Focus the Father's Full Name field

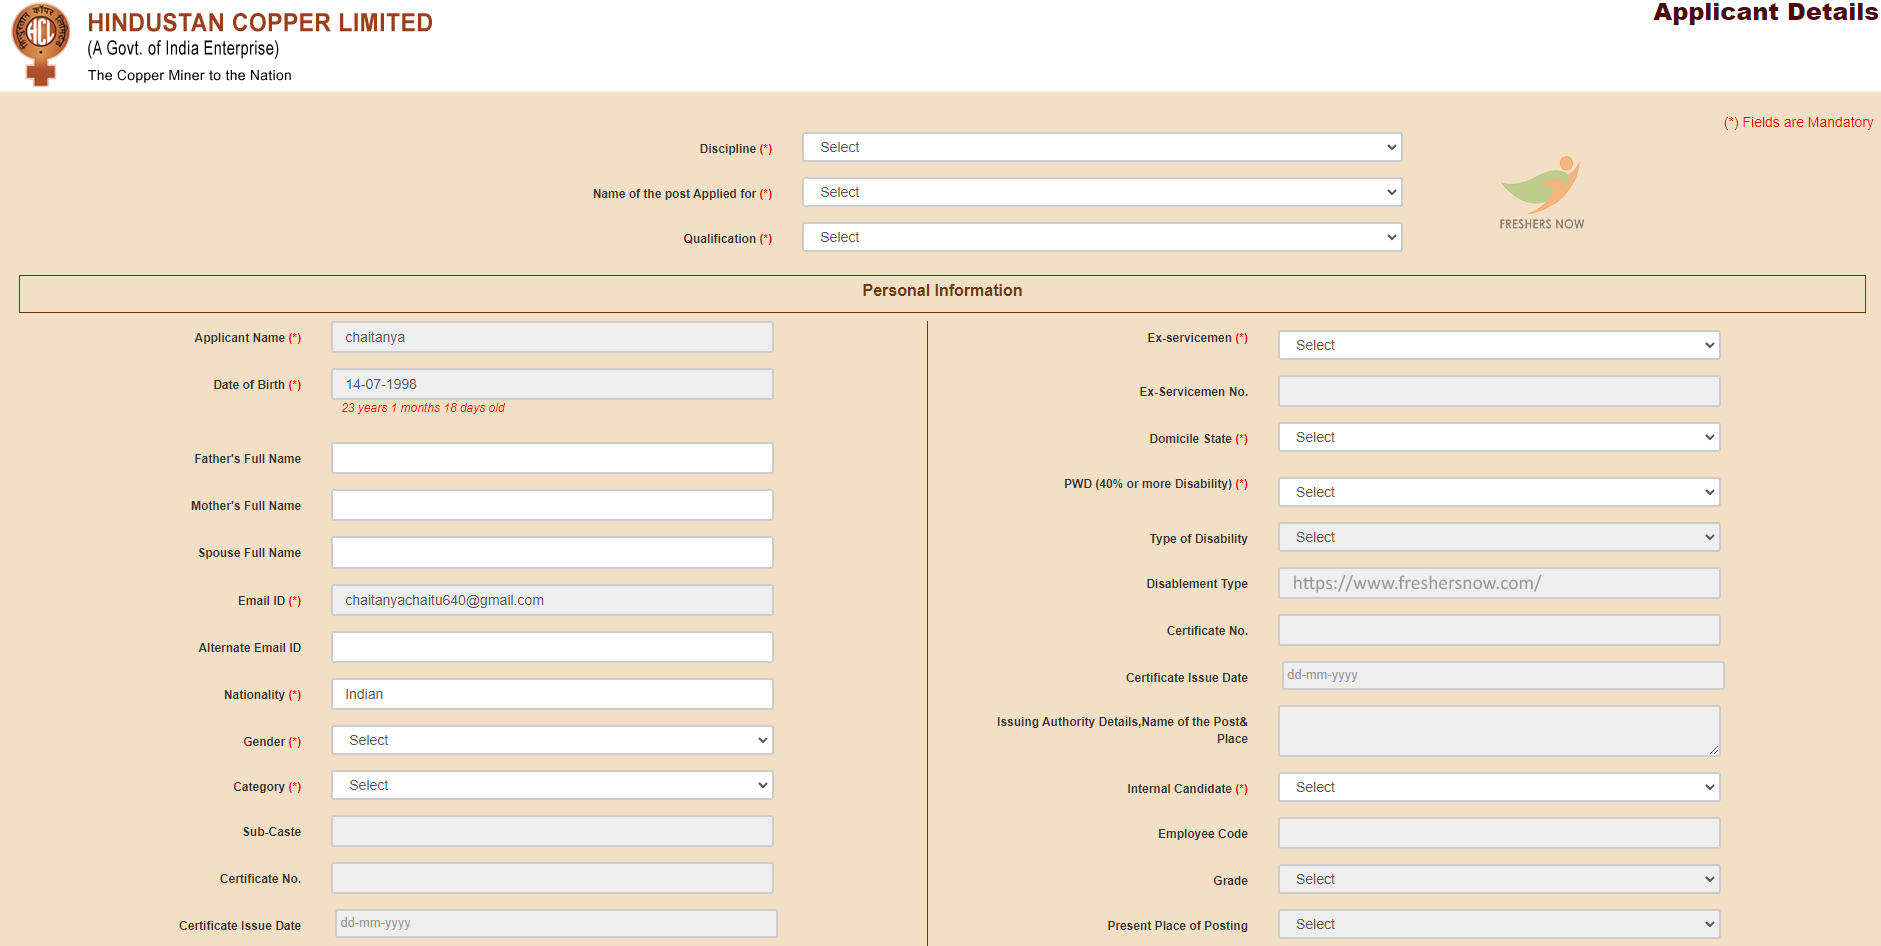tap(552, 458)
